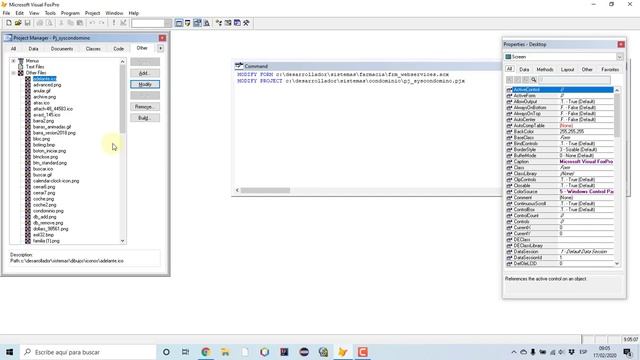Open the View menu
The height and width of the screenshot is (360, 640).
(x=34, y=13)
